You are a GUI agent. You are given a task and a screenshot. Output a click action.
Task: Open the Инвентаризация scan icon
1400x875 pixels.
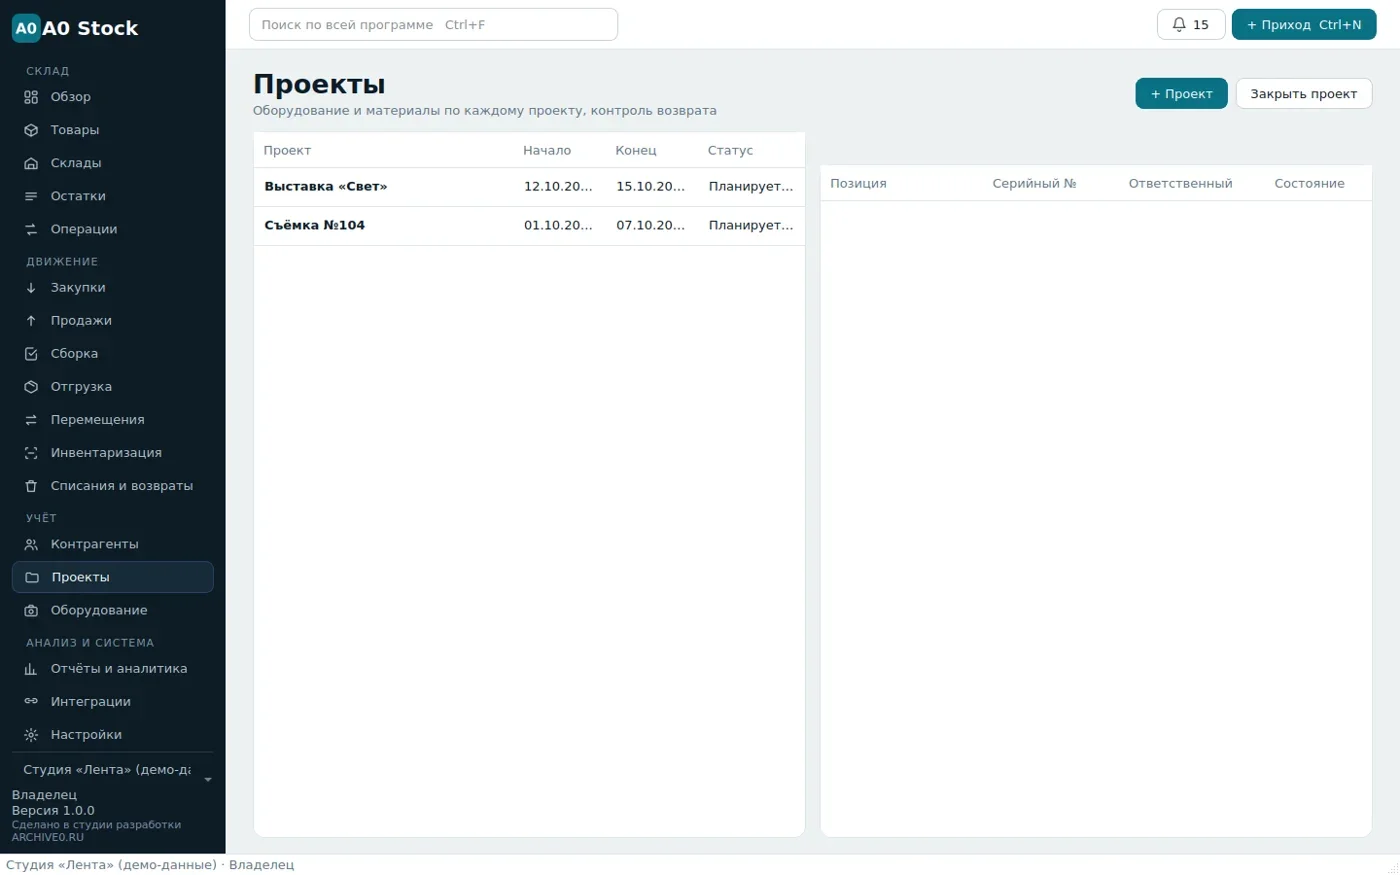(x=31, y=453)
